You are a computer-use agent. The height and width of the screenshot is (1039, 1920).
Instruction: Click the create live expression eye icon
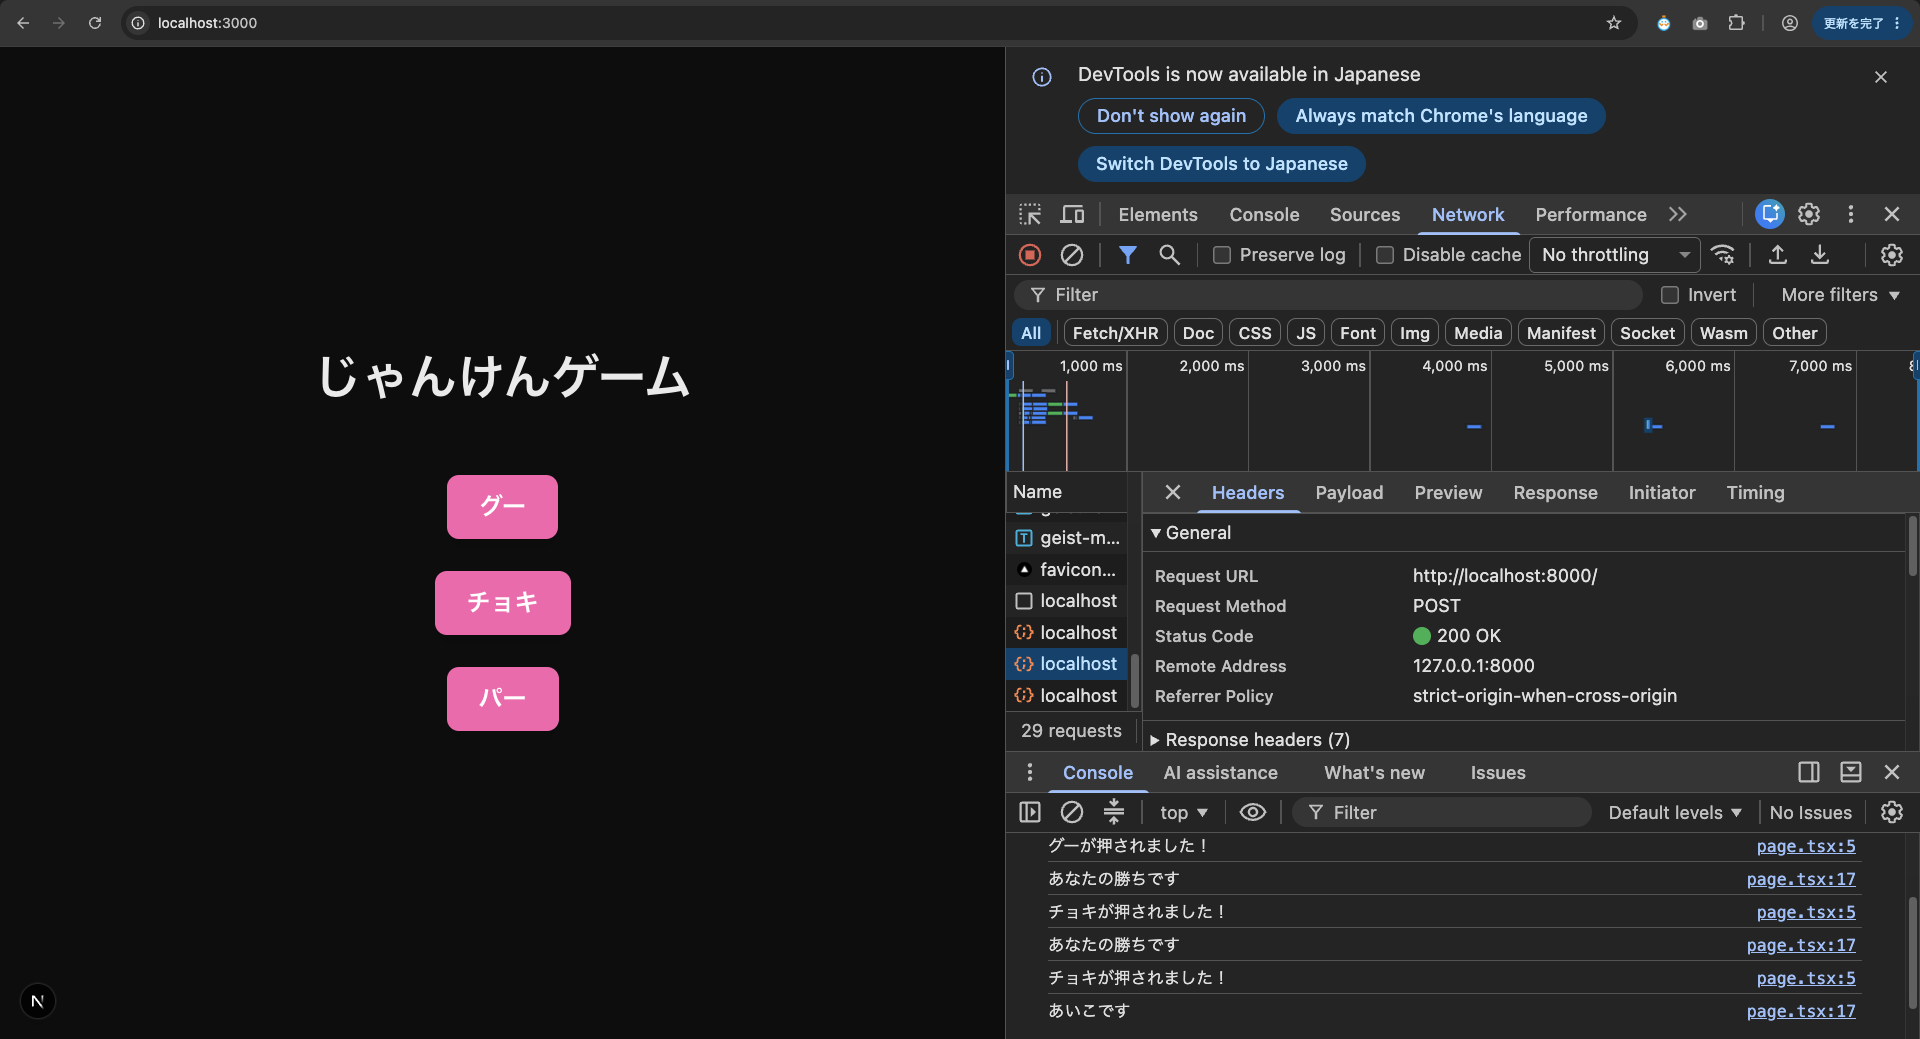coord(1253,812)
